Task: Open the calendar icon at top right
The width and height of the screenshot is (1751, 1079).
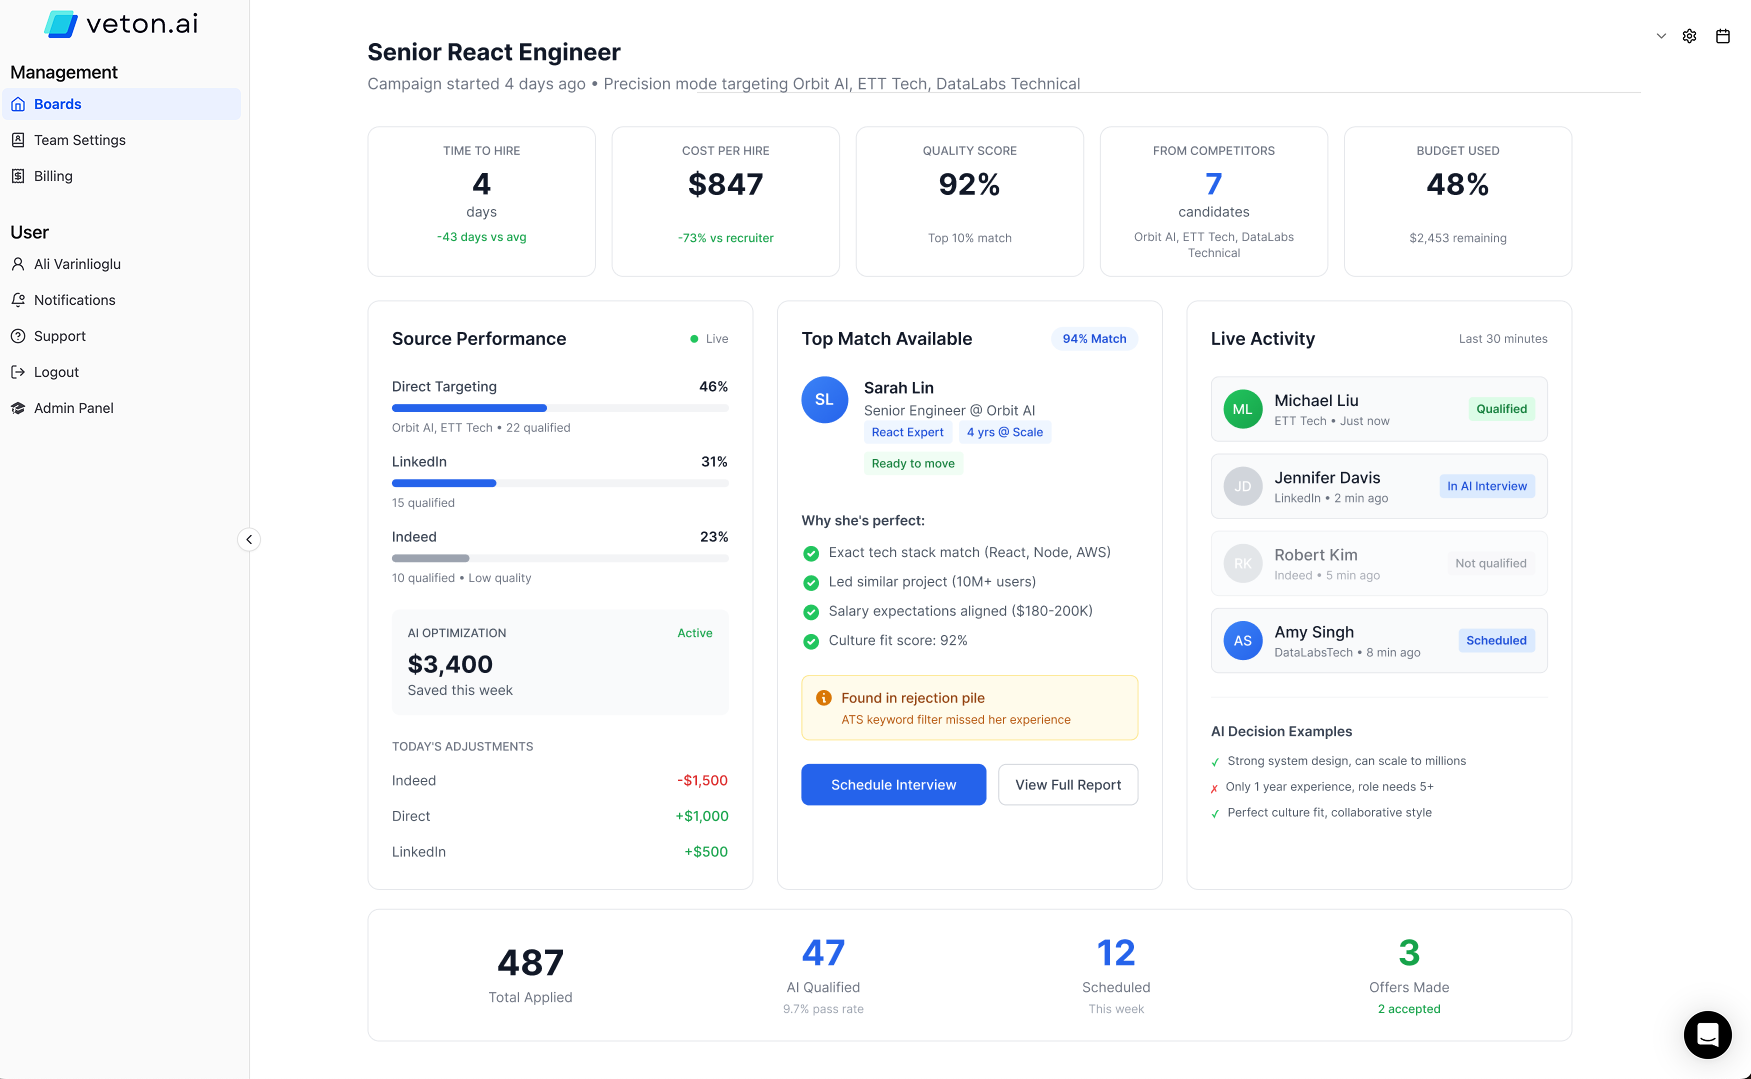Action: (x=1723, y=36)
